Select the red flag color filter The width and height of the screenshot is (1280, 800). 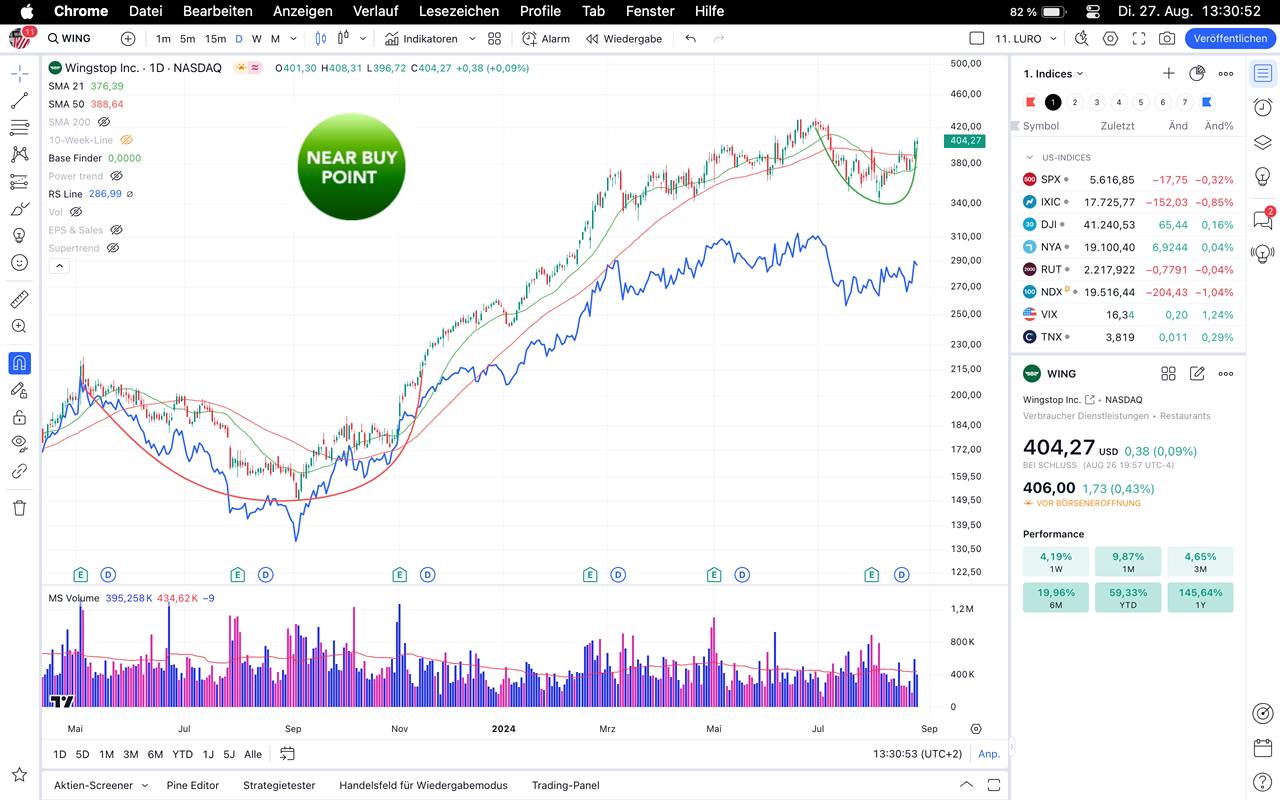1031,102
